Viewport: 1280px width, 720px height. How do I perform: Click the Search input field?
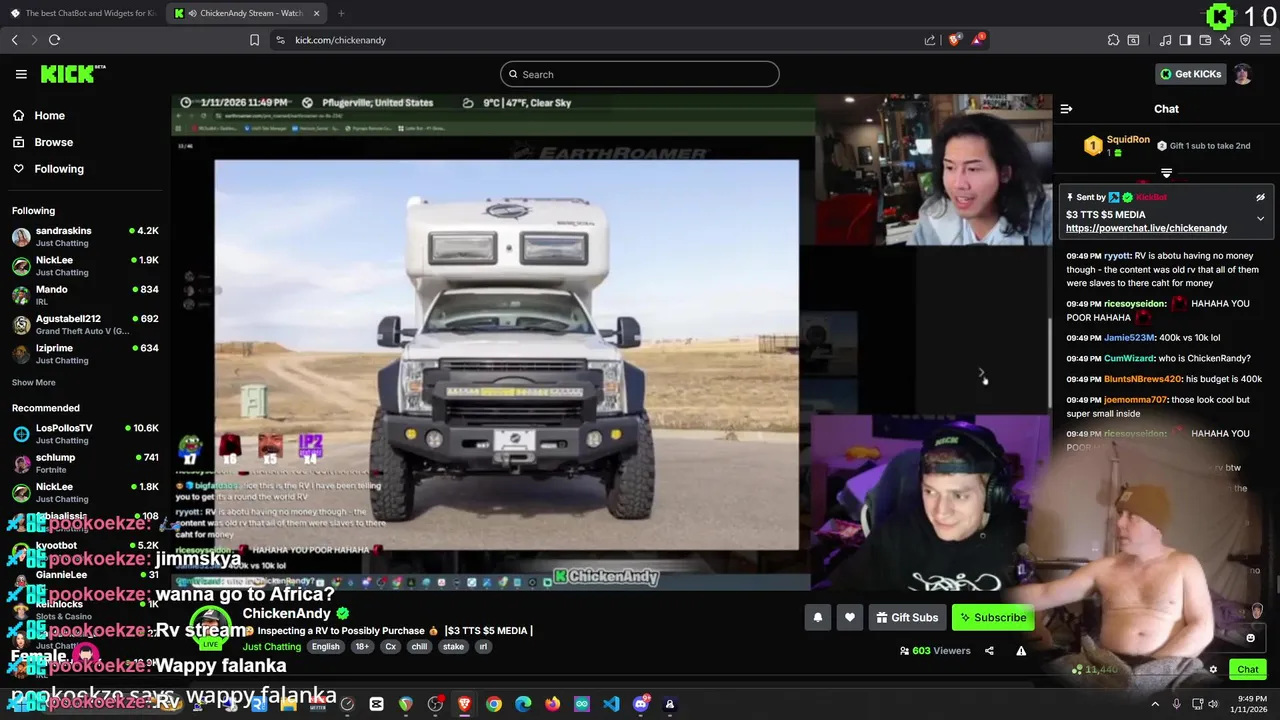tap(640, 74)
